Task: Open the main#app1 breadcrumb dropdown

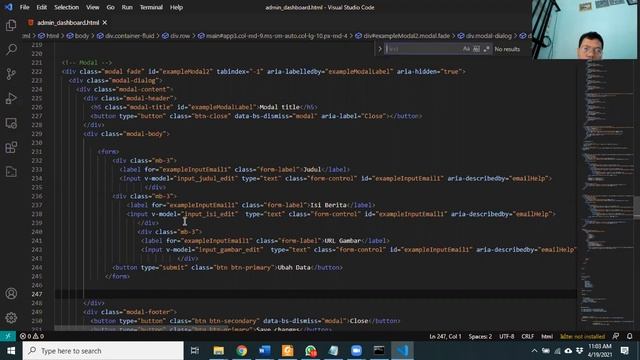Action: coord(273,36)
